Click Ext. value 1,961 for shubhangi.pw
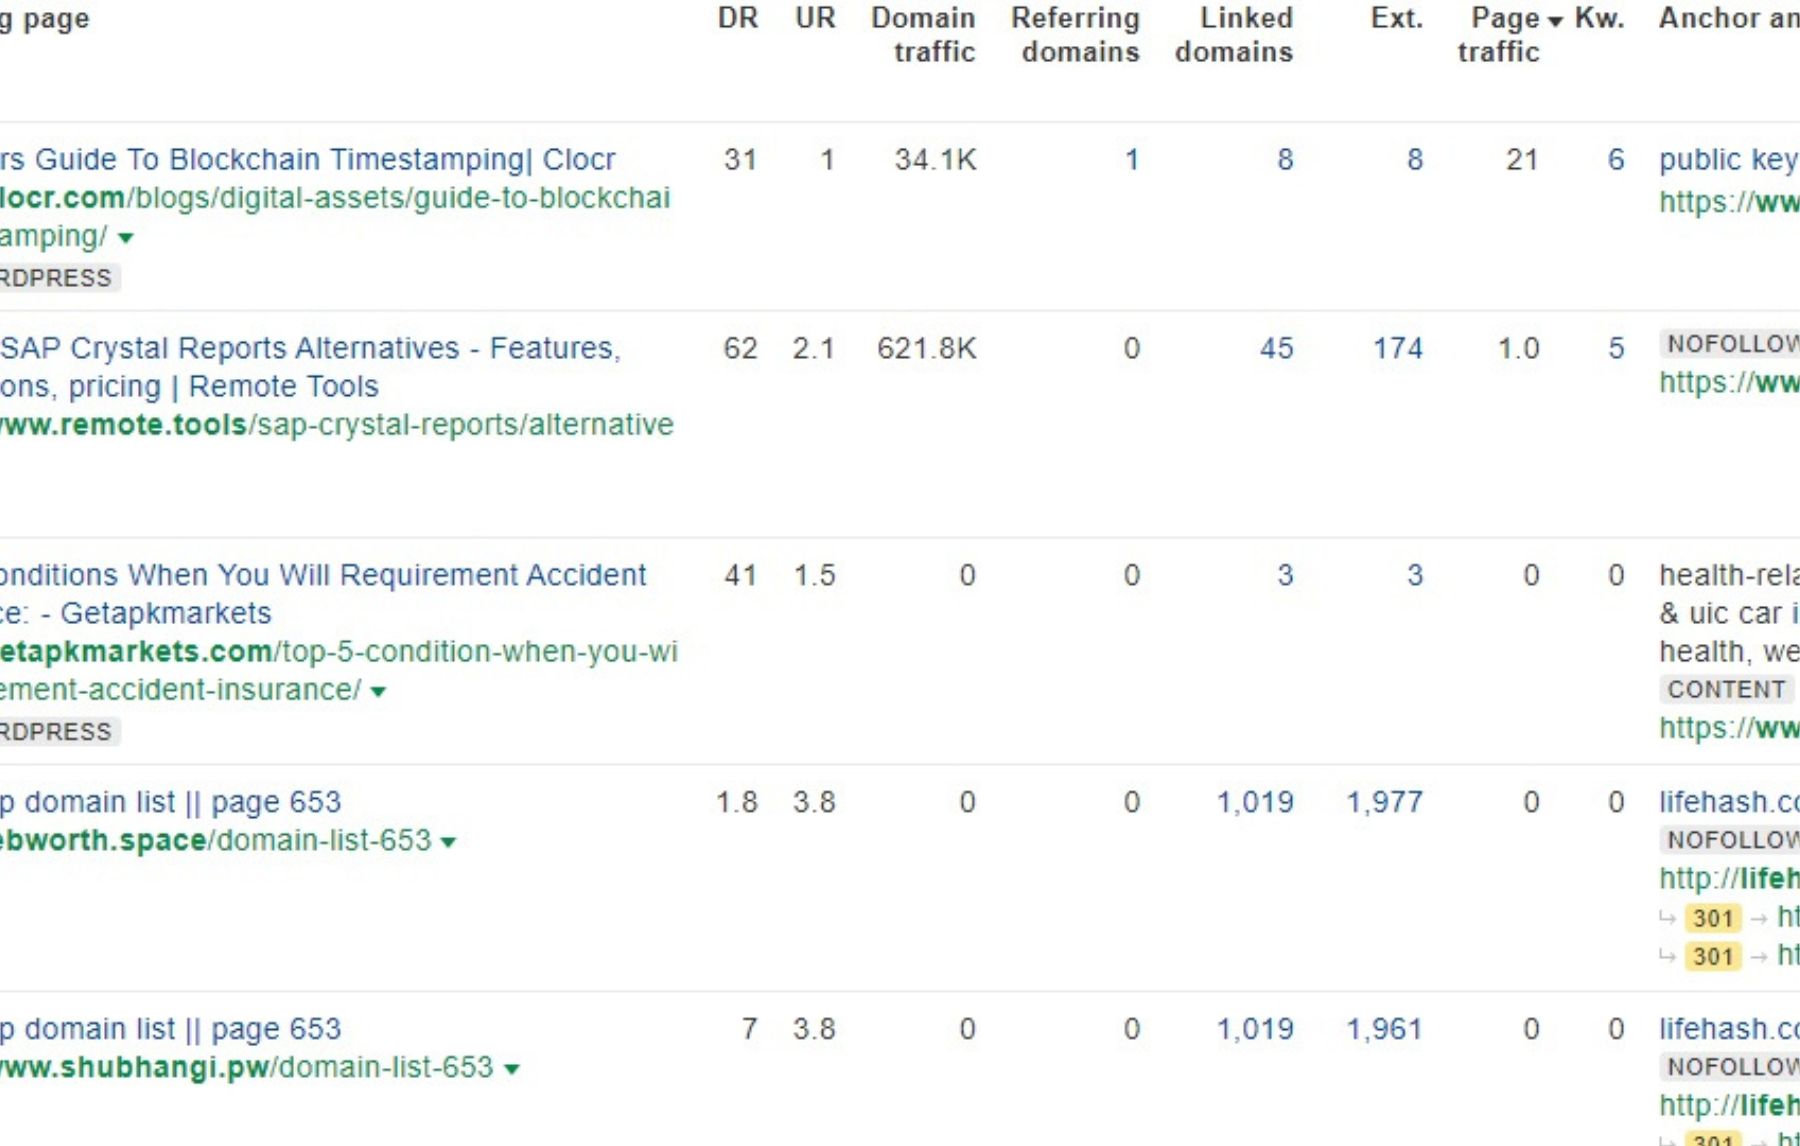The image size is (1800, 1146). [x=1385, y=1029]
